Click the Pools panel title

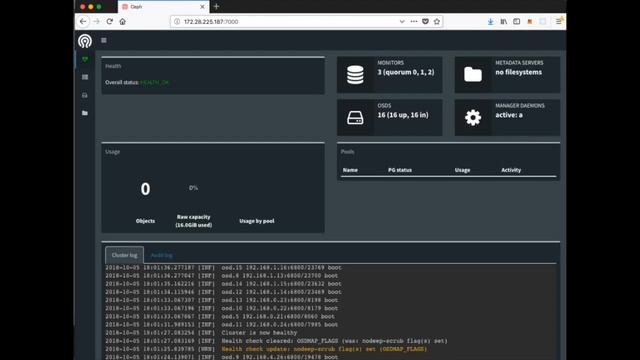click(347, 152)
